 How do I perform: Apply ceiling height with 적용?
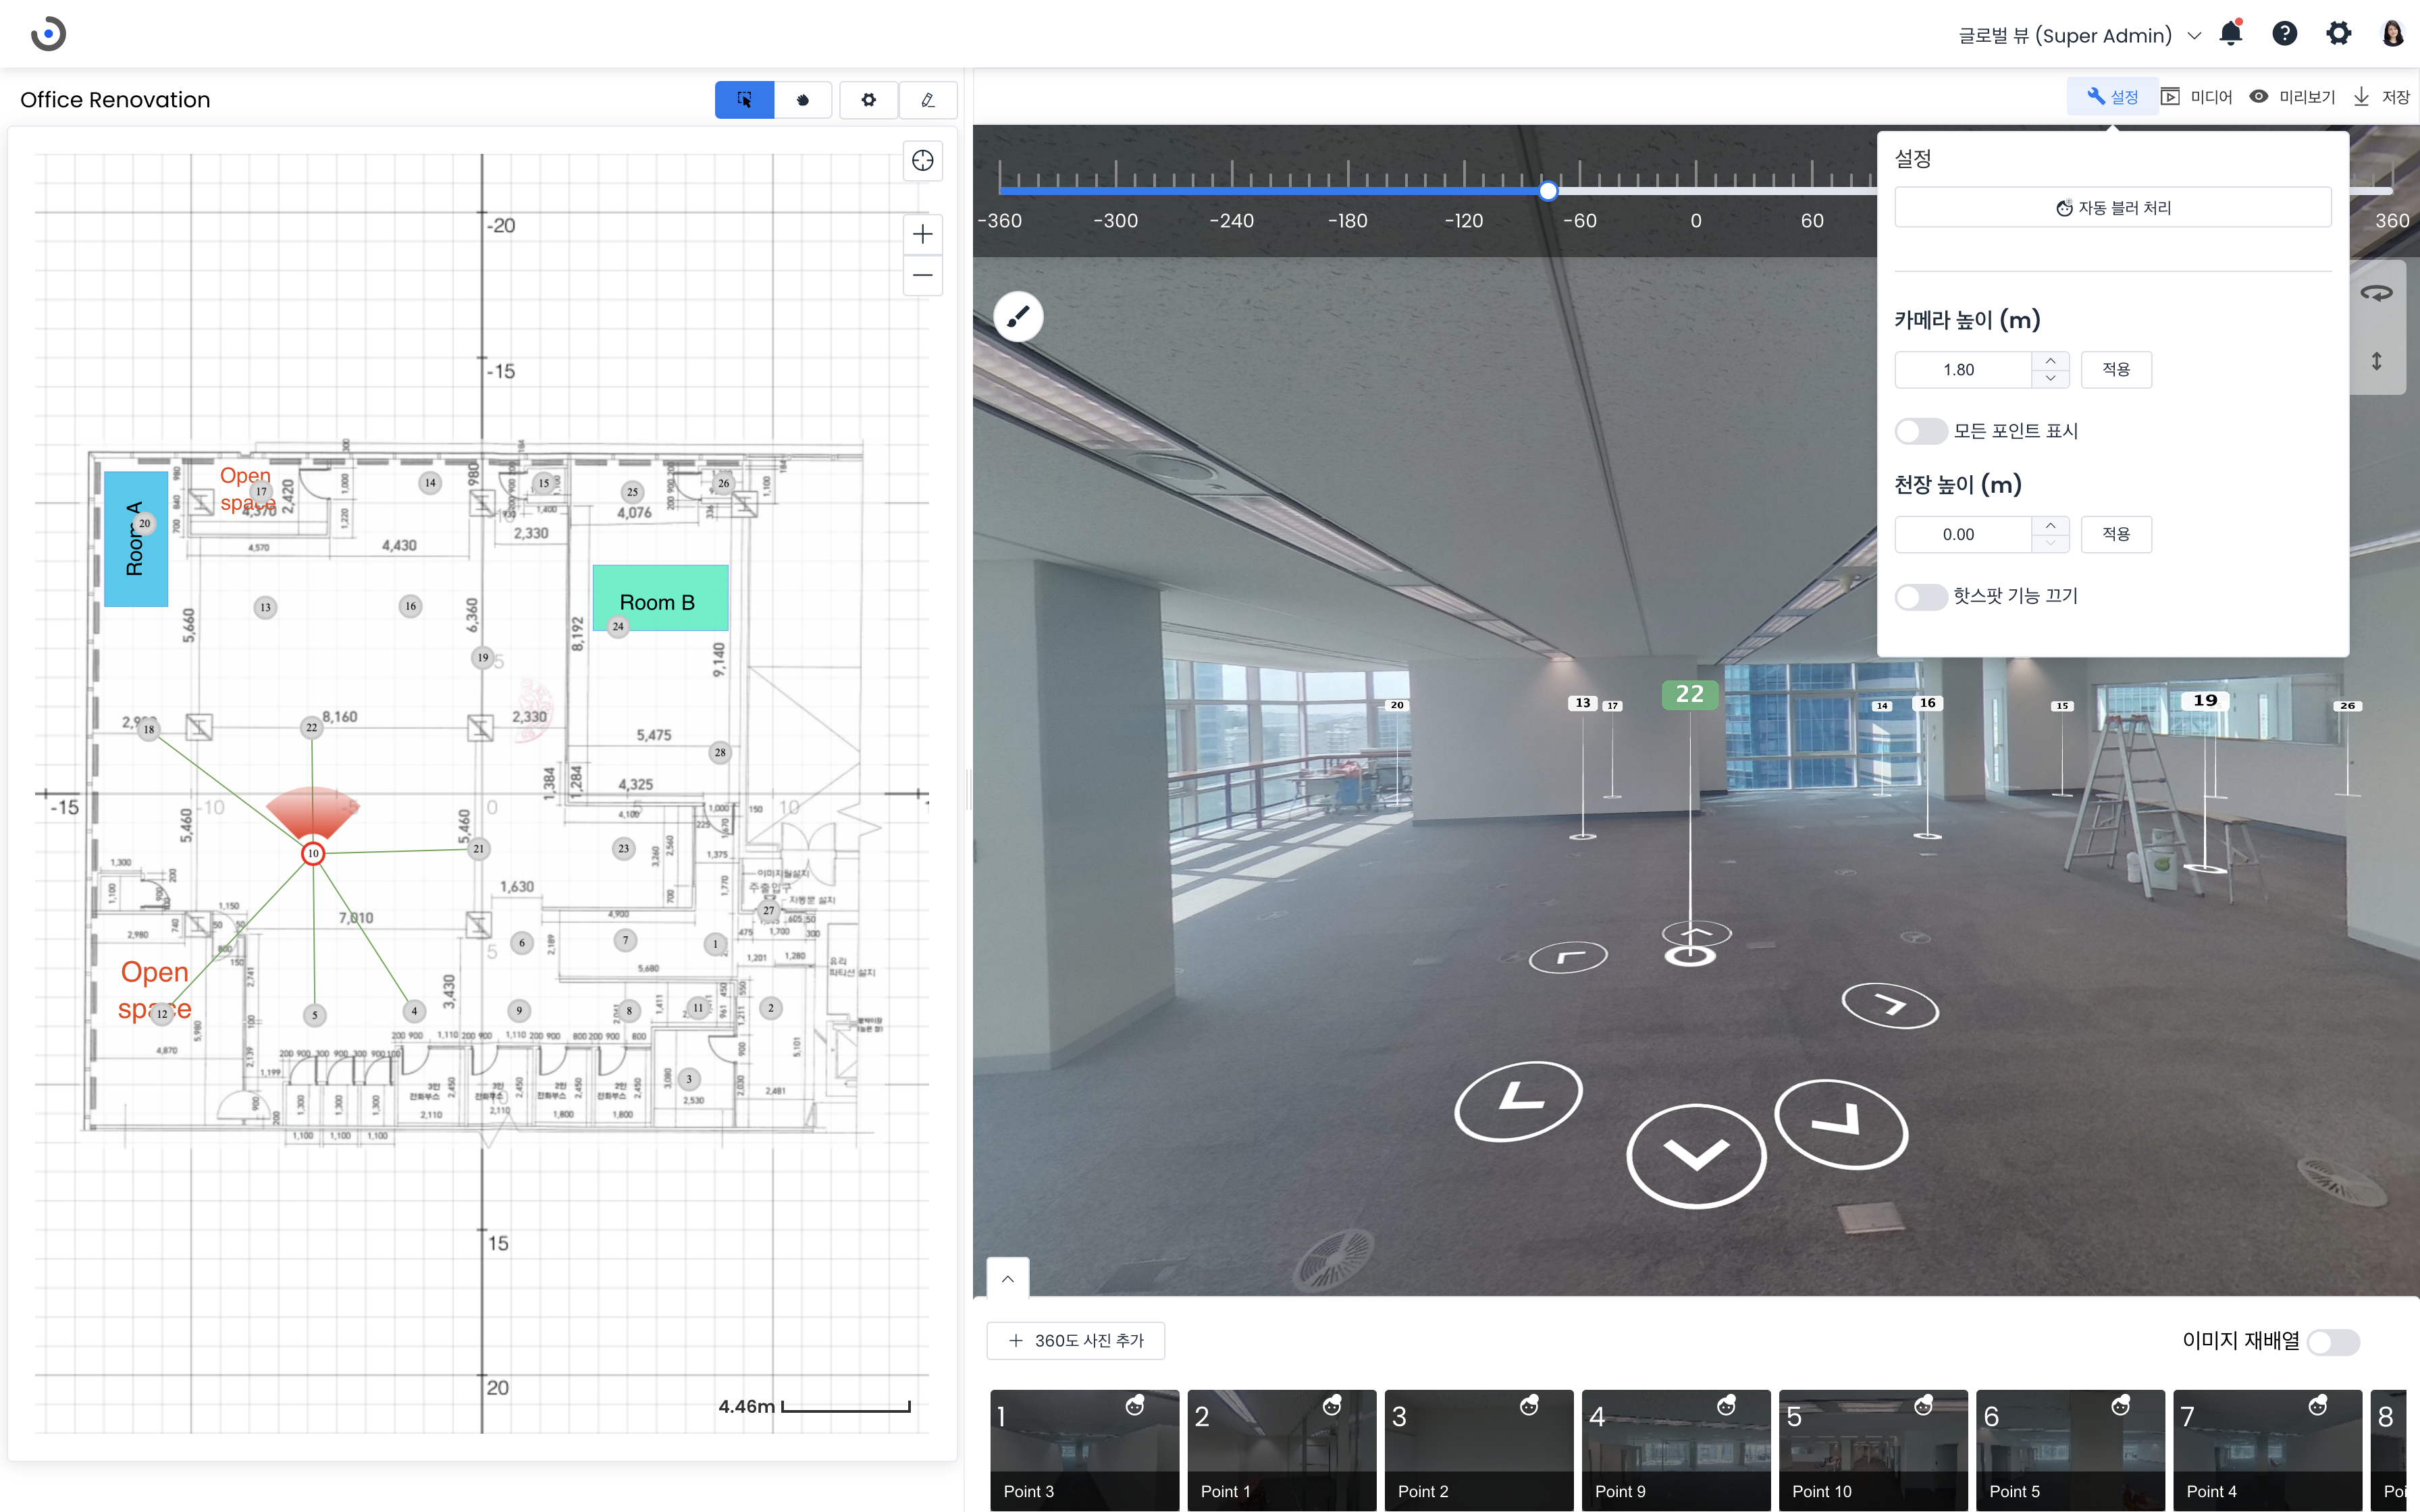(x=2116, y=535)
